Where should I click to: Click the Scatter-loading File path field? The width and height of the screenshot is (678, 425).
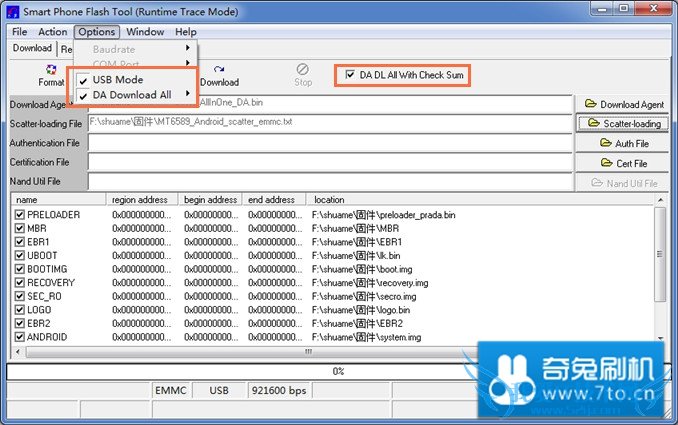coord(330,123)
